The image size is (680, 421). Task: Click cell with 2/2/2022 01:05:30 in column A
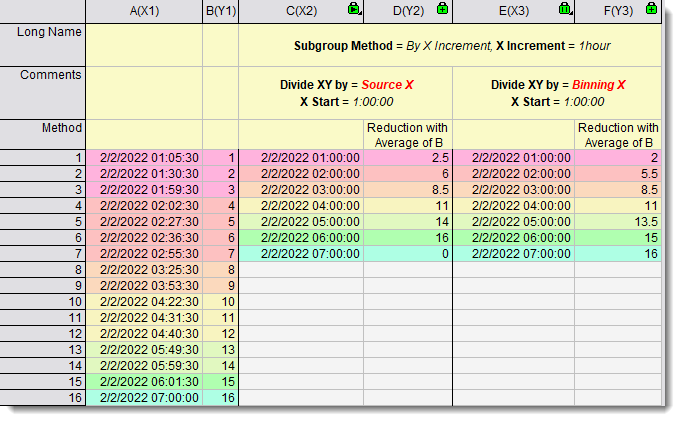point(144,157)
